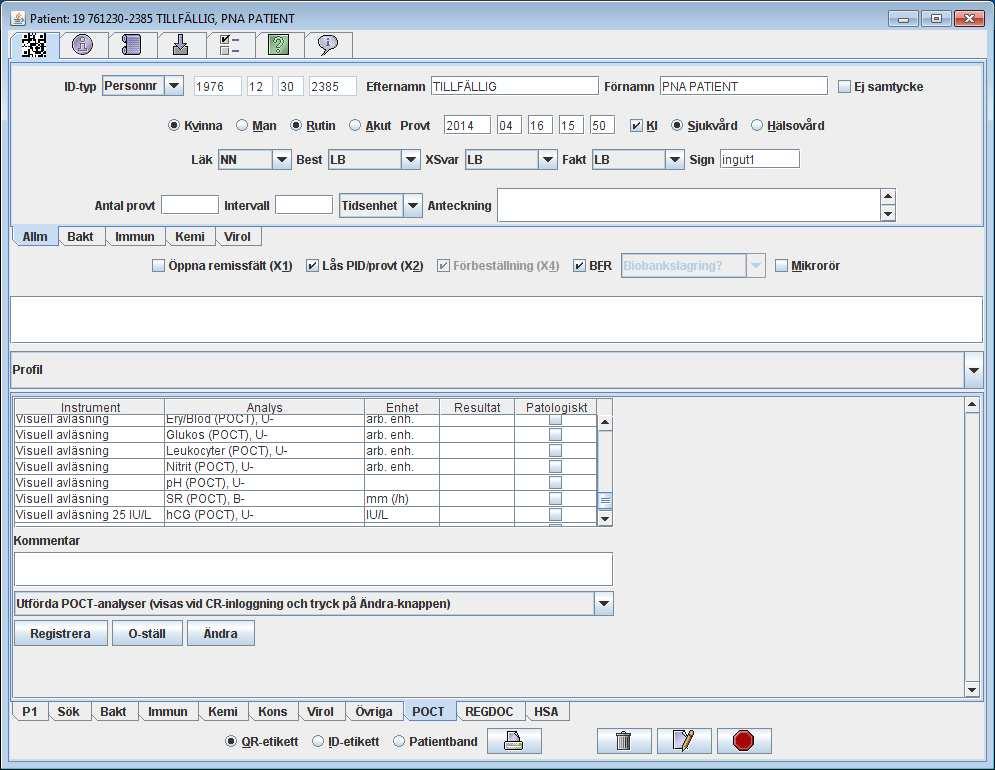
Task: Click the Registrera button
Action: 60,634
